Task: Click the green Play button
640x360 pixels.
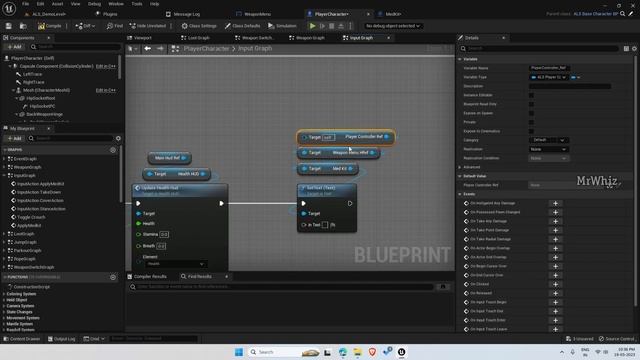Action: [x=312, y=26]
